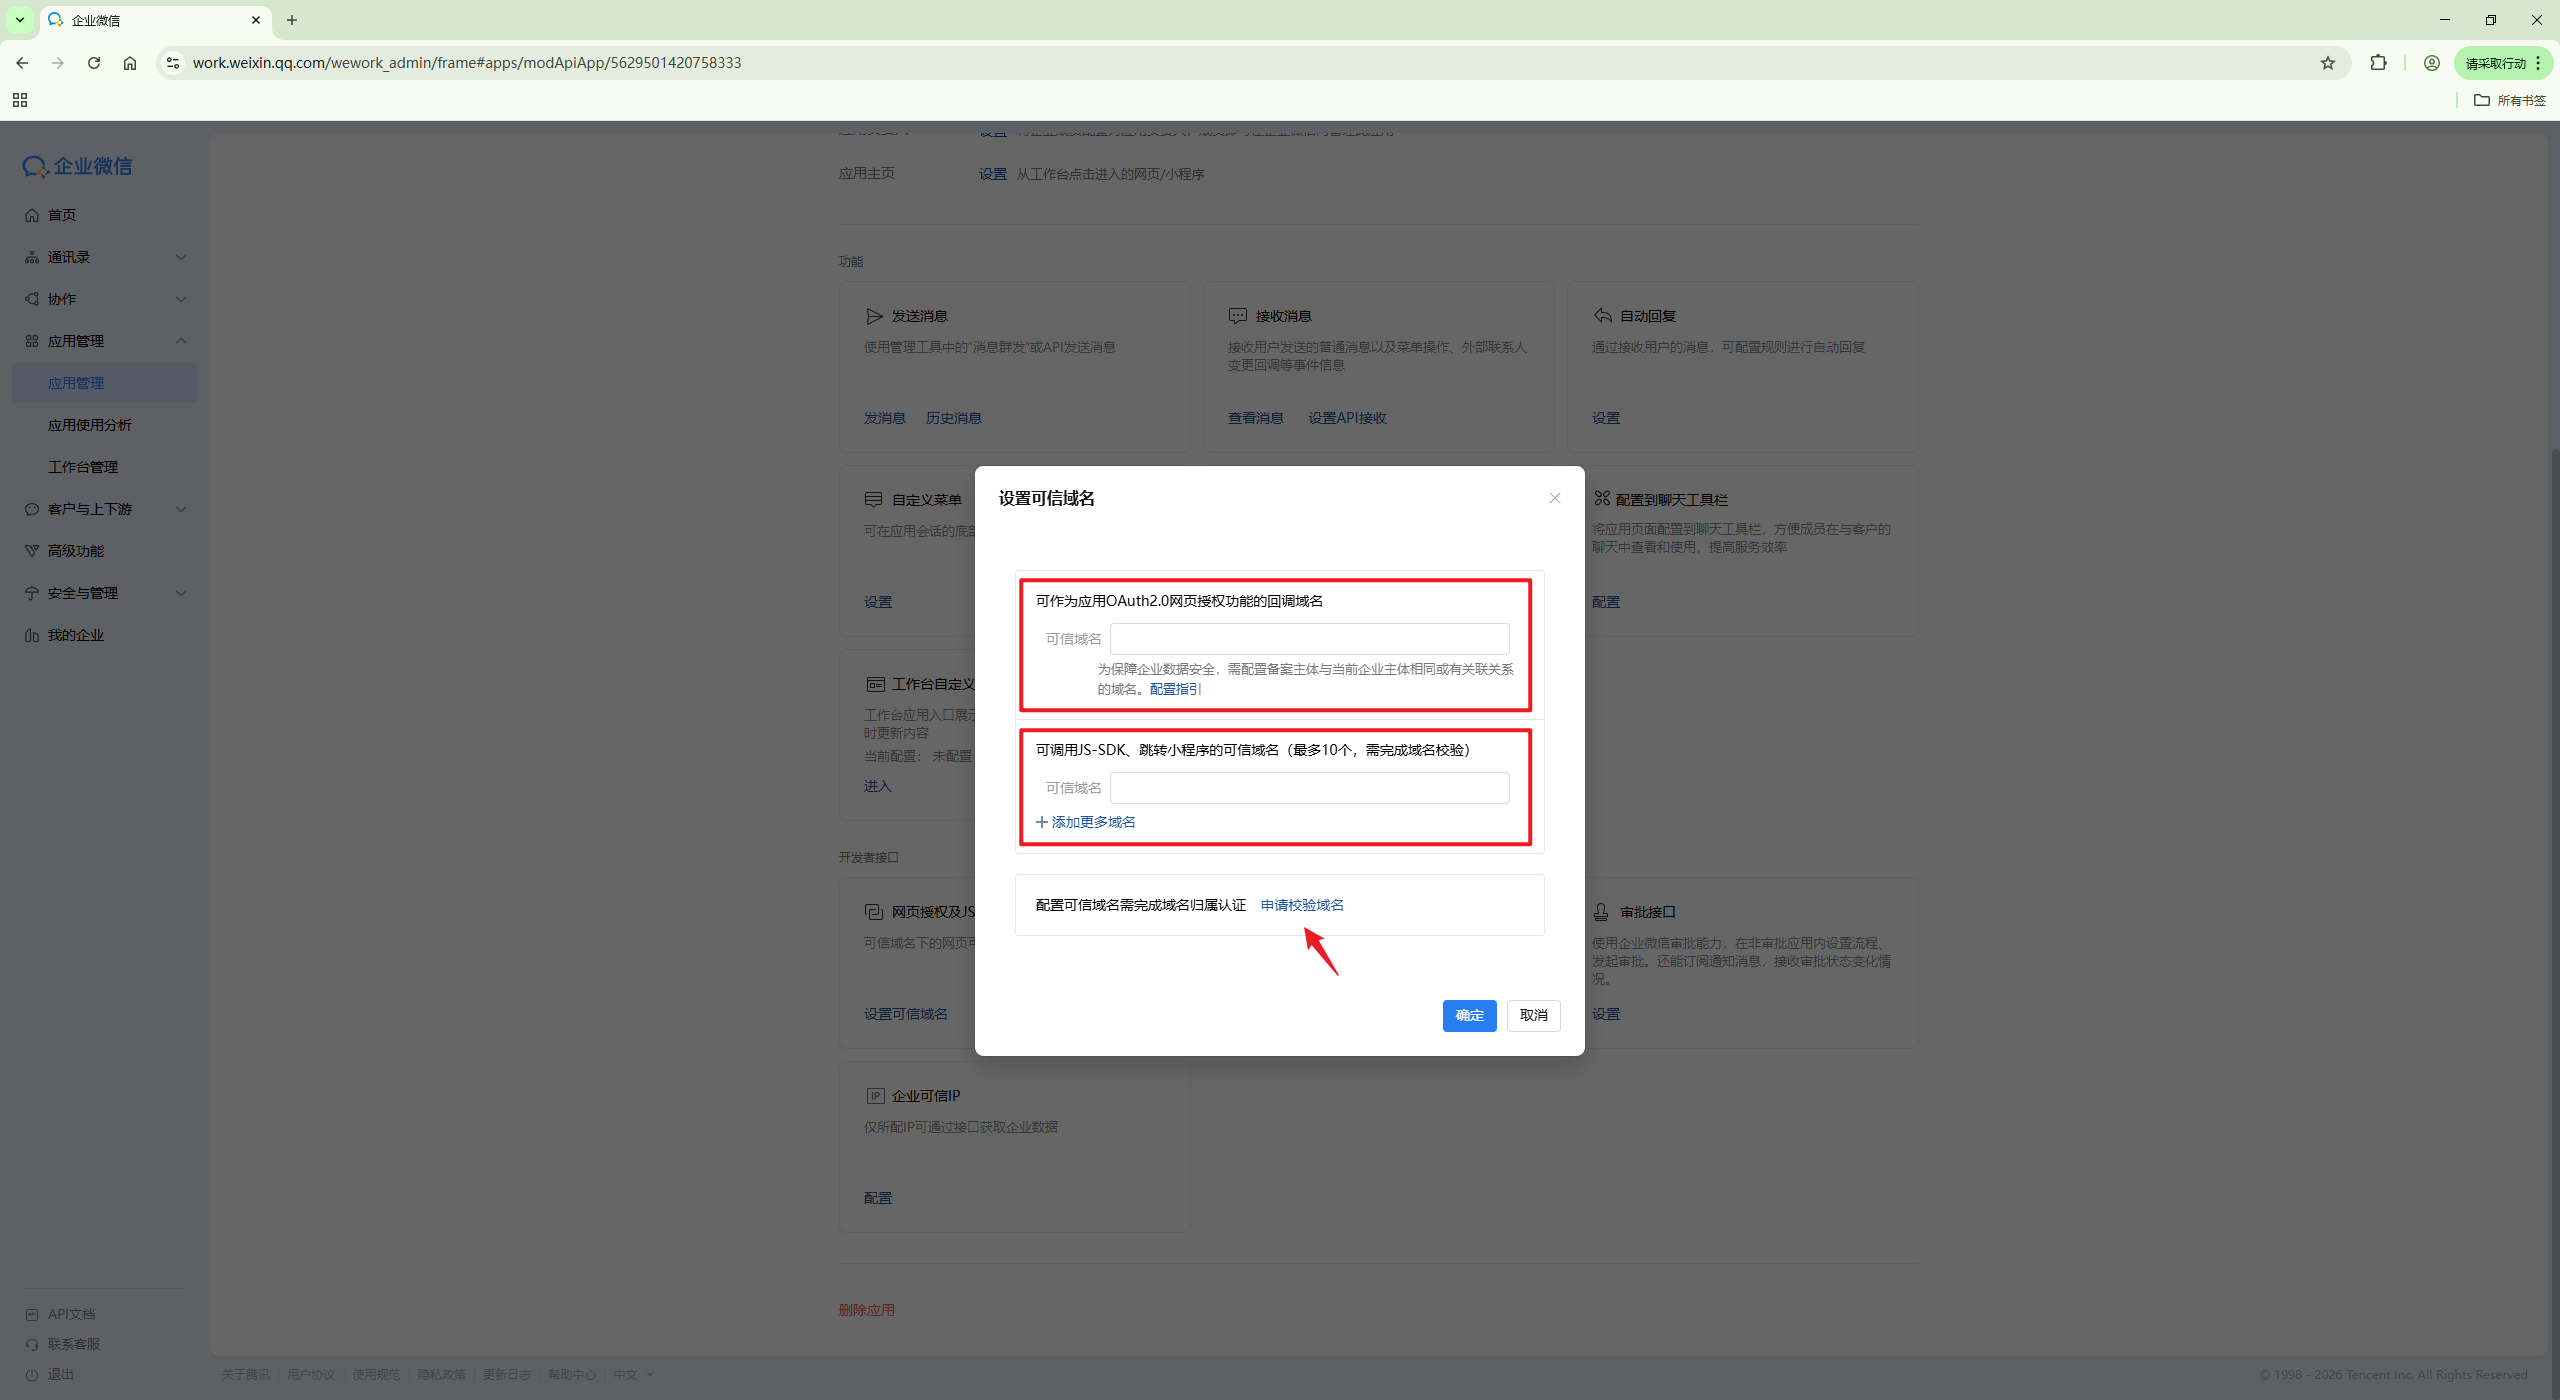
Task: Open the 所有书签 bookmarks folder
Action: coord(2510,100)
